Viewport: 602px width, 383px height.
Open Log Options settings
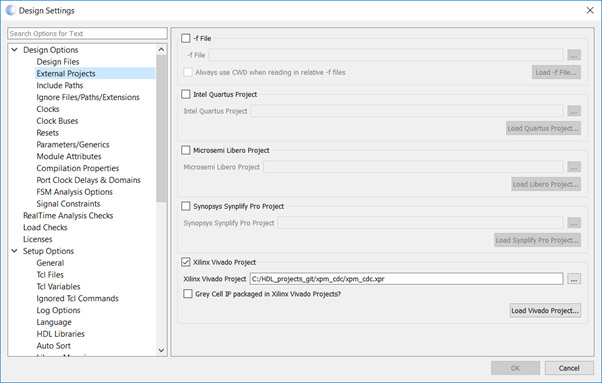click(x=58, y=310)
